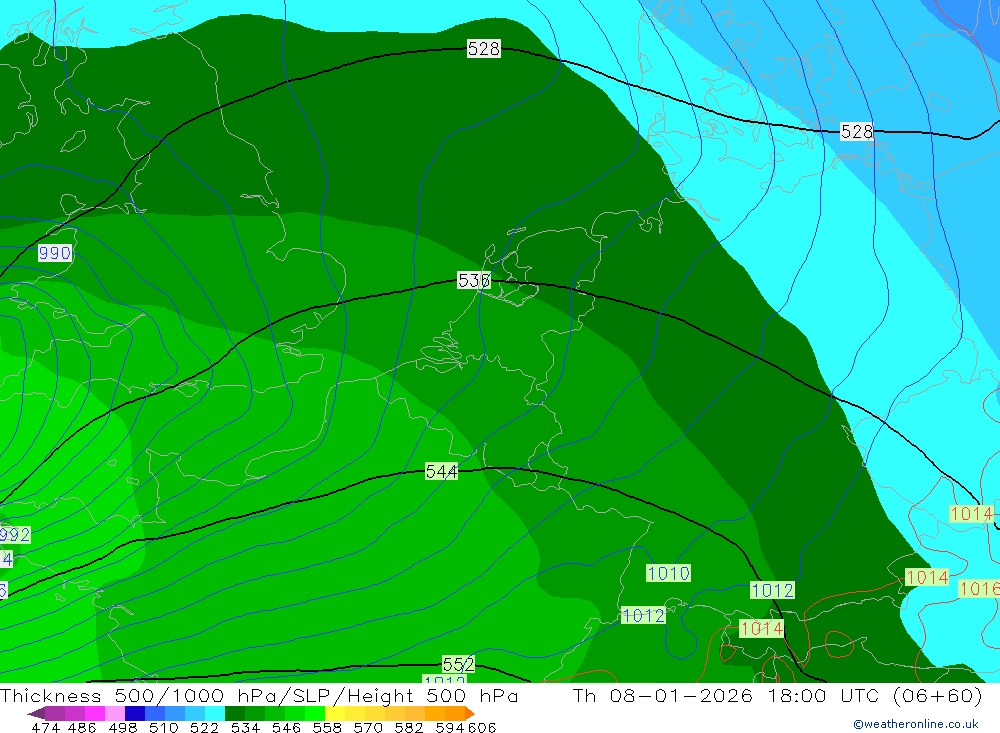The width and height of the screenshot is (1000, 733).
Task: Click the 582 legend scale value
Action: pyautogui.click(x=410, y=727)
